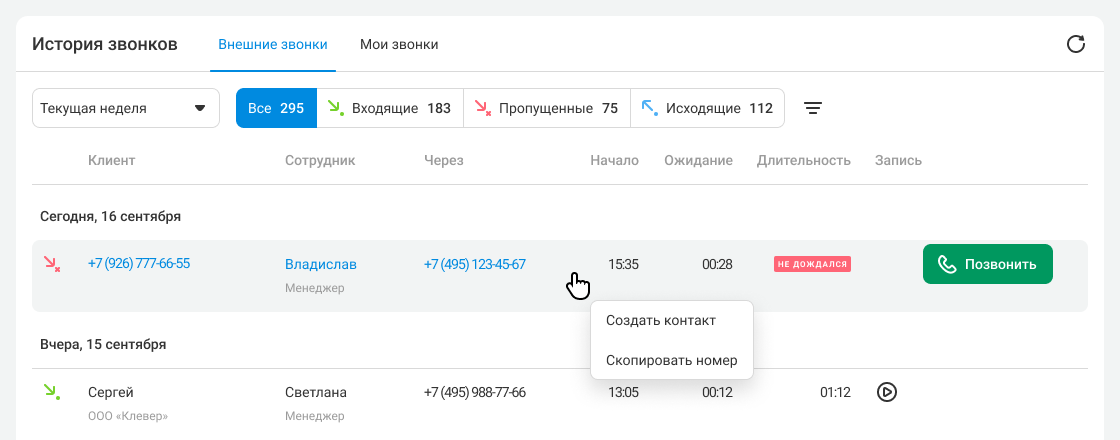Open the Текущая неделя period dropdown

126,108
